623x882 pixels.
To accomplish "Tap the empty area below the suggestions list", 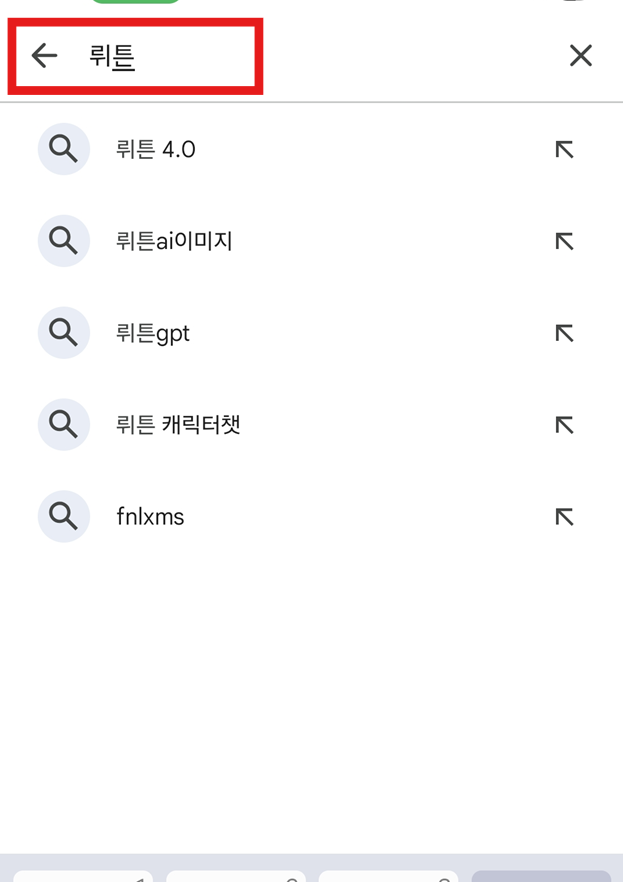I will pyautogui.click(x=311, y=680).
